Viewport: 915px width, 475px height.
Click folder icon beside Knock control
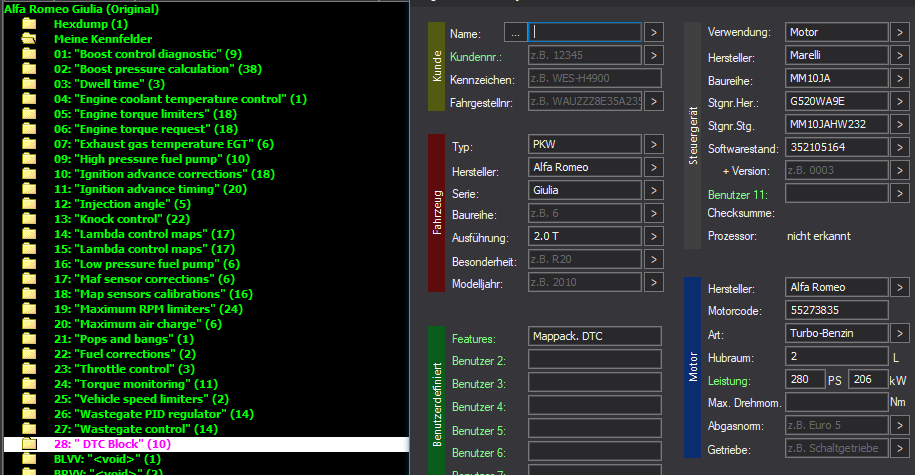tap(29, 219)
